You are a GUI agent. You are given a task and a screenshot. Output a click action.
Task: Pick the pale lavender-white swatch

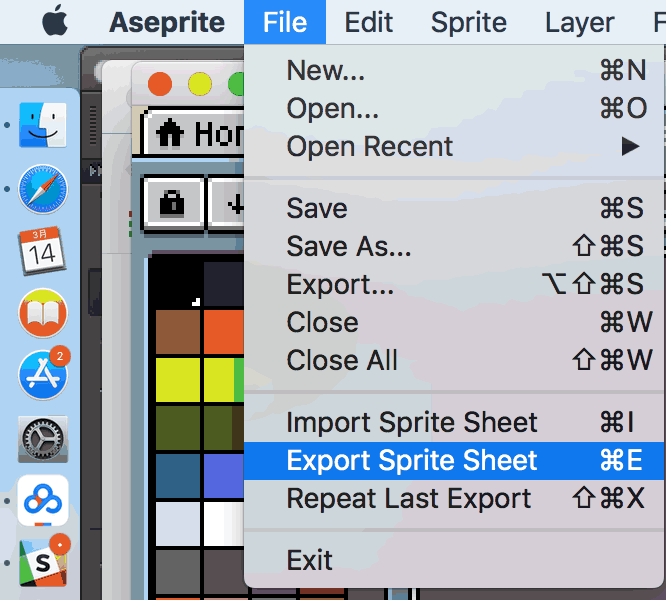(178, 524)
